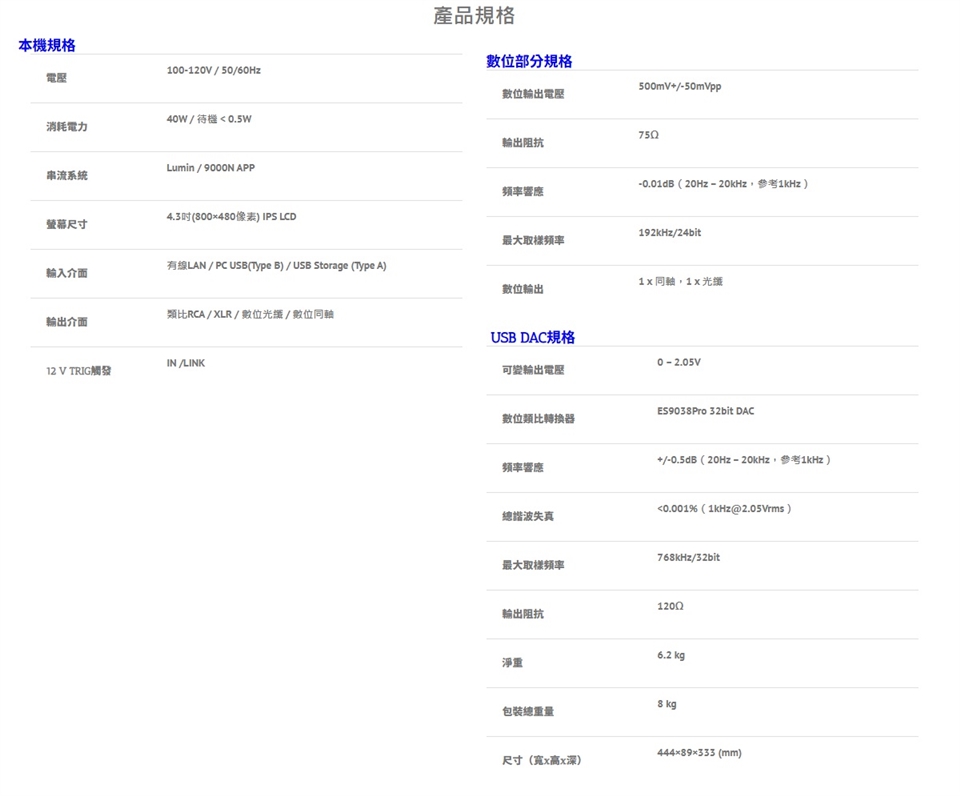Open the USB DAC規格 section heading
Viewport: 960px width, 796px height.
(x=532, y=338)
